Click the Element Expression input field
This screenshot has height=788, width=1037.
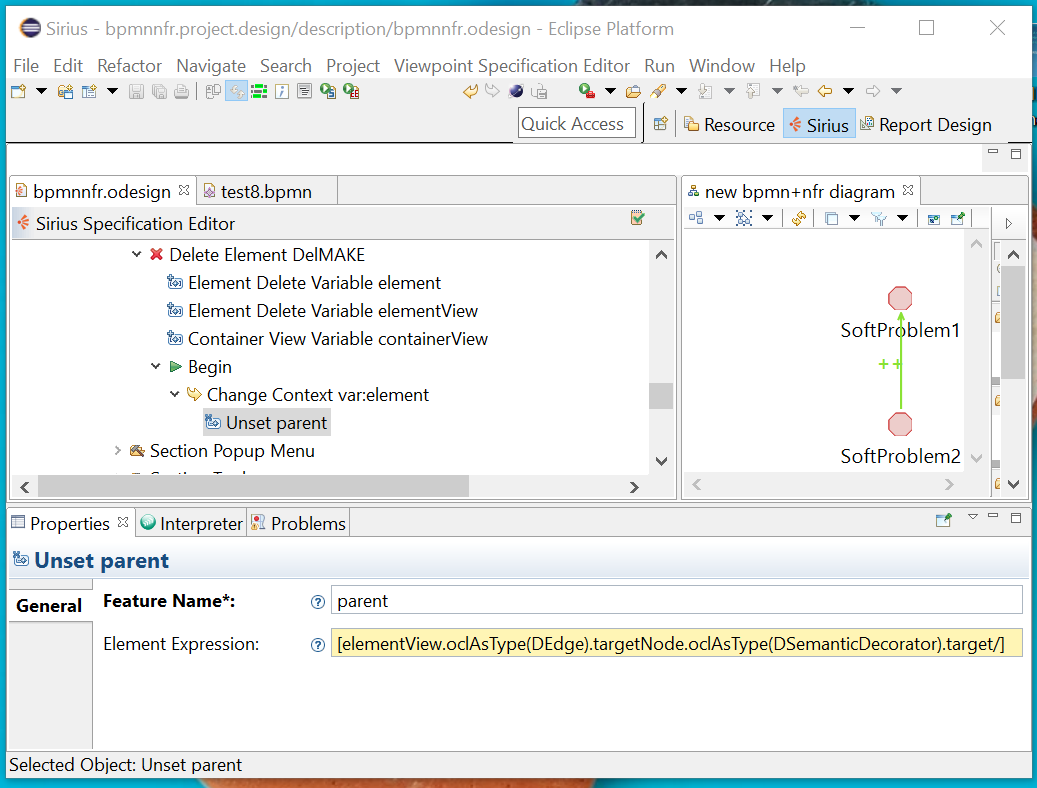click(677, 644)
